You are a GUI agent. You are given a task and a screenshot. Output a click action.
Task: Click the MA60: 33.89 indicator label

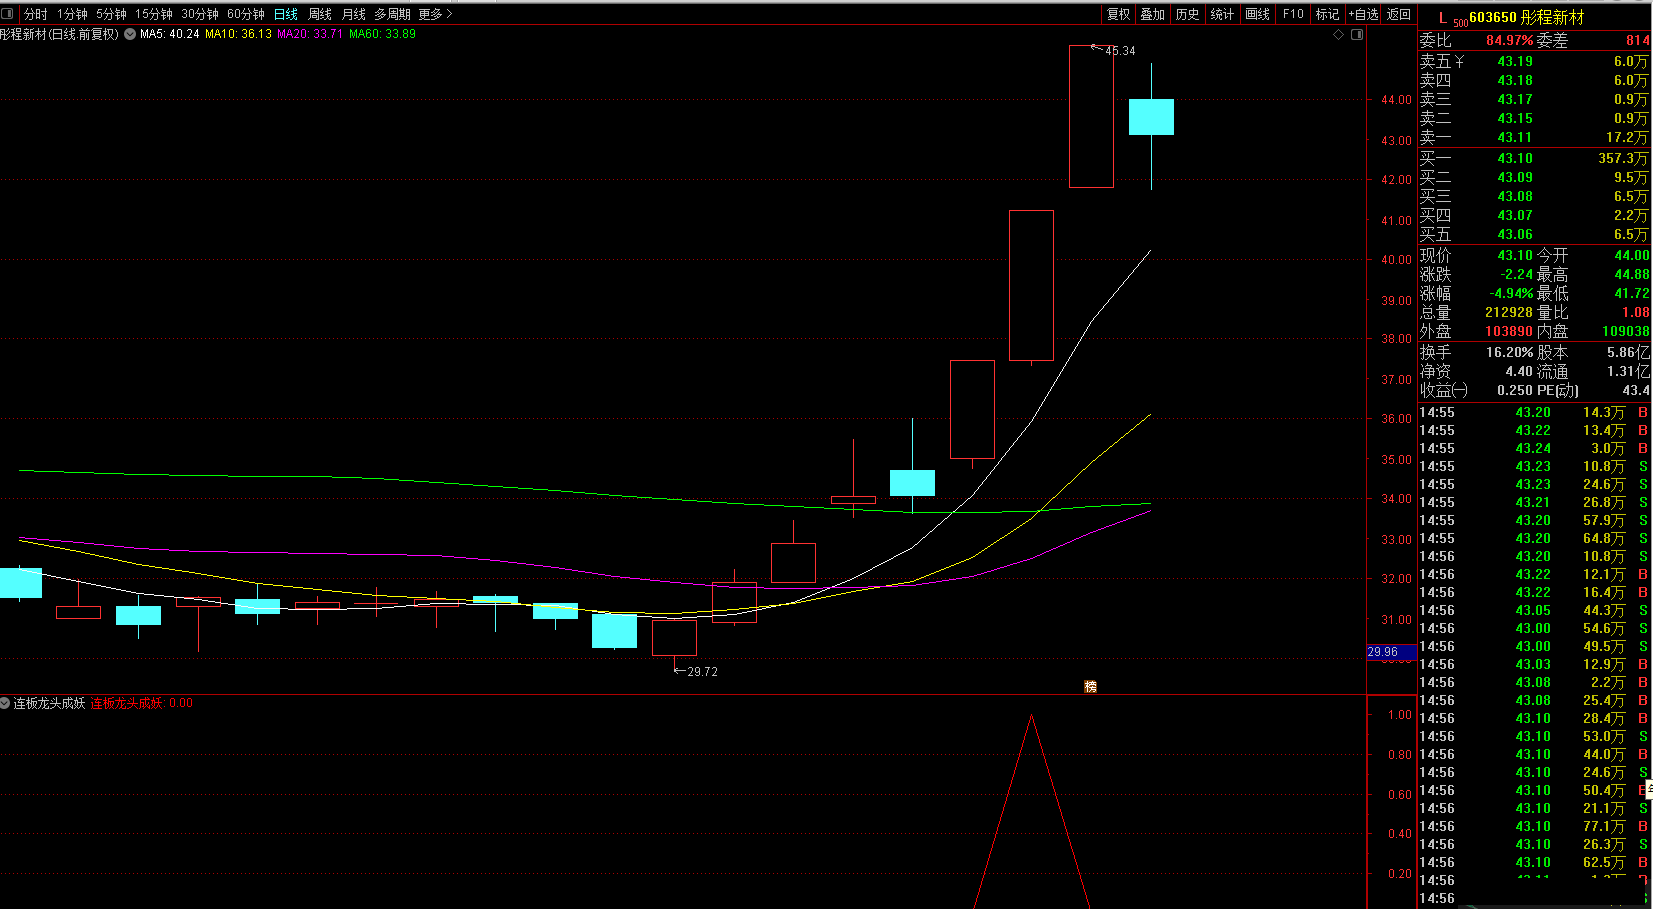pos(382,34)
